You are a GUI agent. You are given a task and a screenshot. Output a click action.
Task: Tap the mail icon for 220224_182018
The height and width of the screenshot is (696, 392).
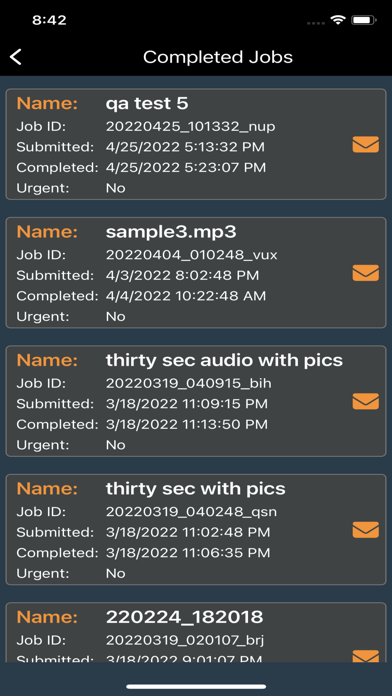pos(365,656)
